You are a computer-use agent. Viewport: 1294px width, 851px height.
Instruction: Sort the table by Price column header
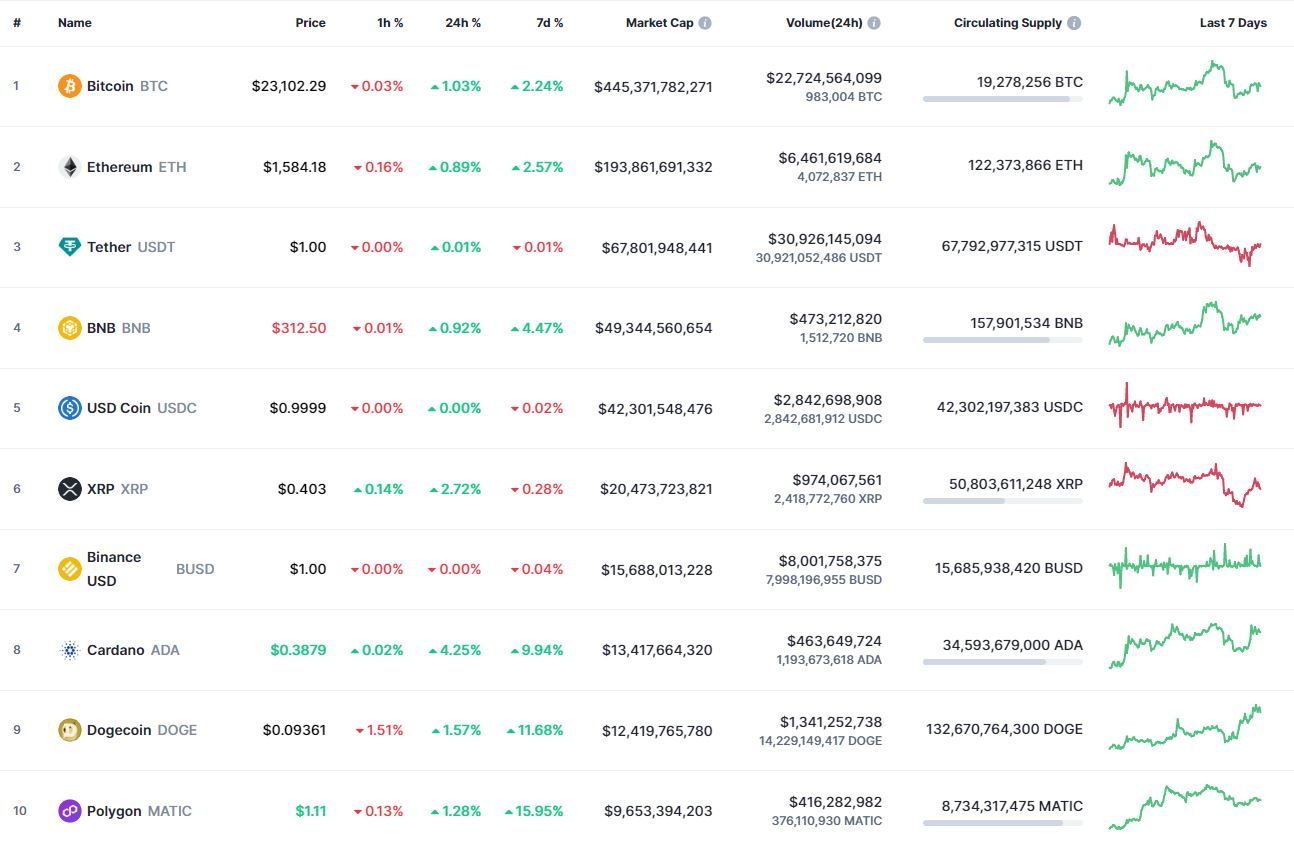[310, 23]
